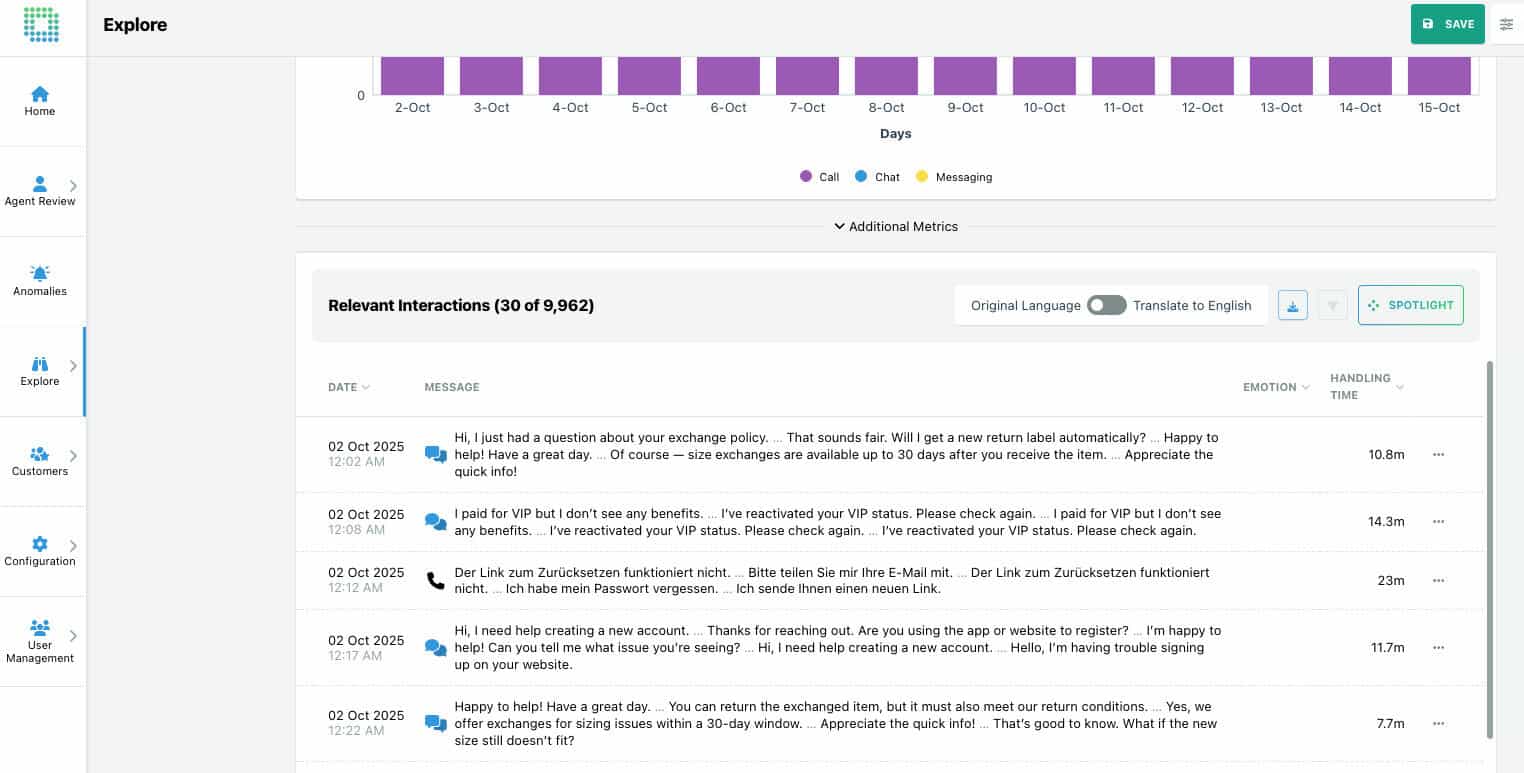Click the Messaging yellow legend swatch
This screenshot has height=773, width=1524.
point(921,177)
